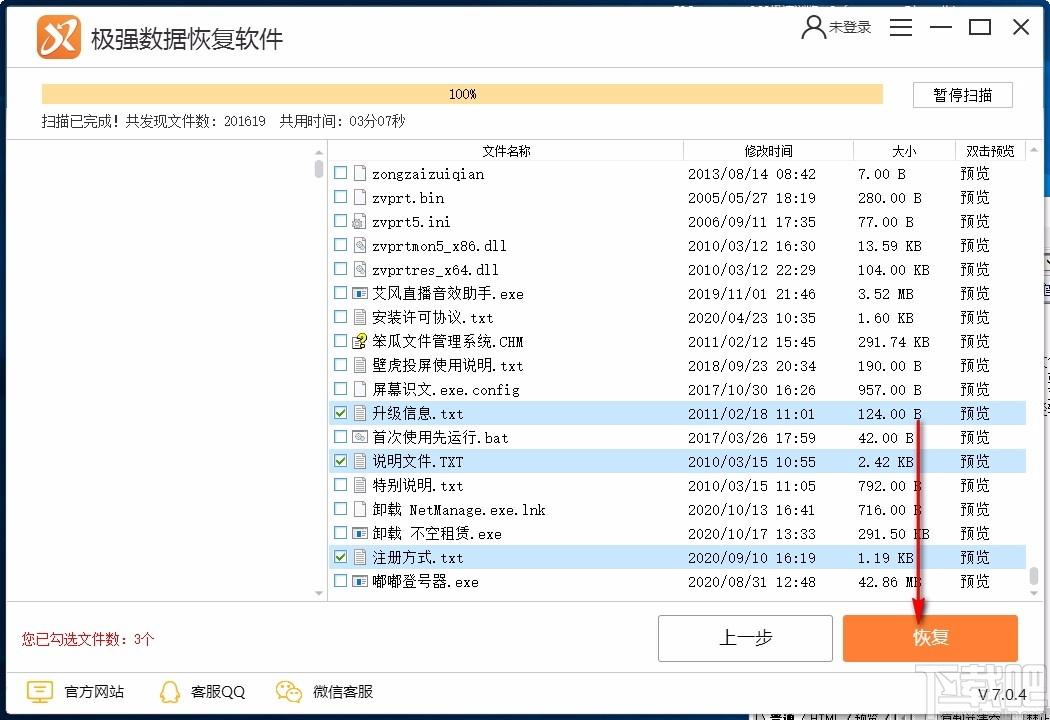Click dll icon of zvprtres_x64.dll
This screenshot has width=1050, height=720.
(360, 270)
